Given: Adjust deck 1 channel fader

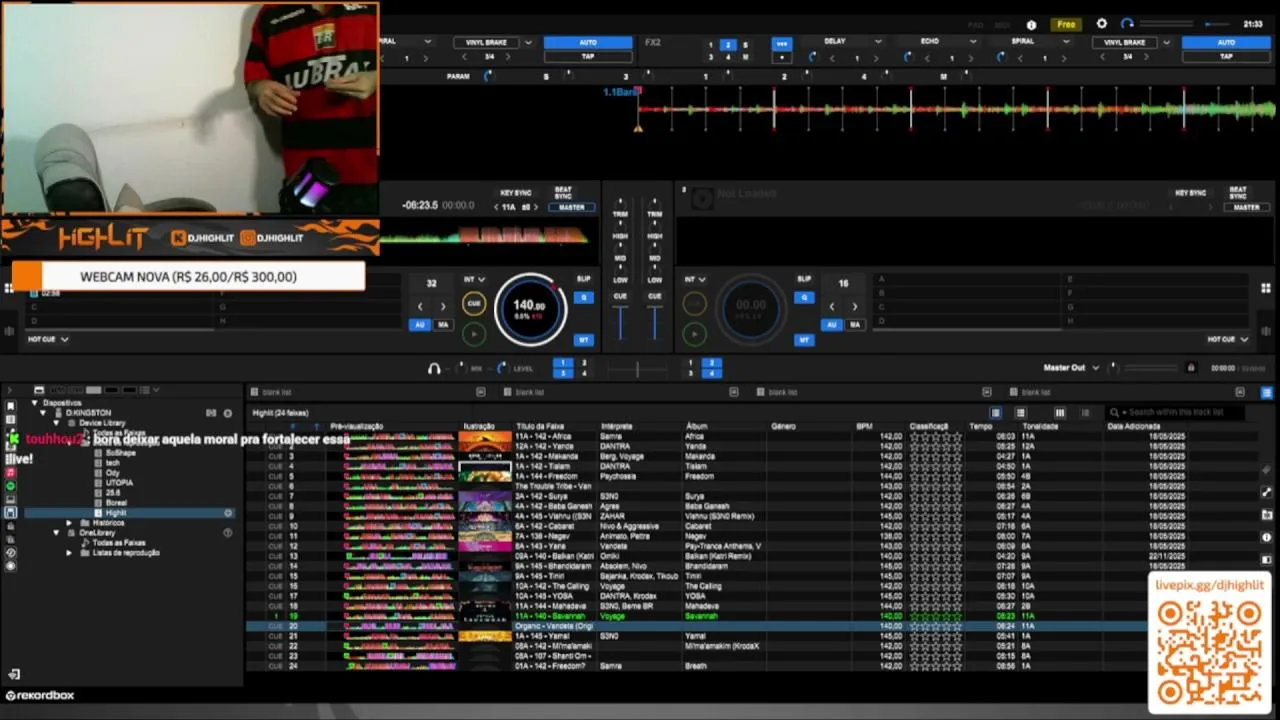Looking at the screenshot, I should [x=620, y=322].
